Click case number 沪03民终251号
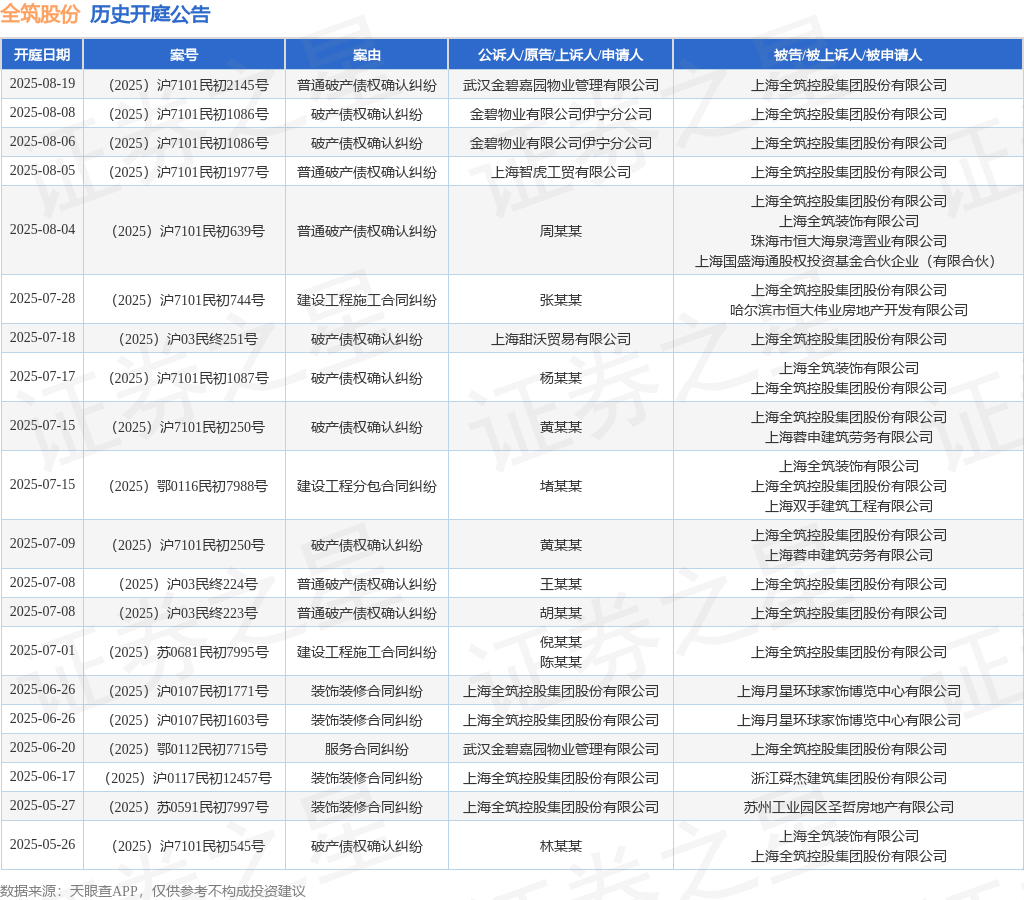The image size is (1024, 900). pos(189,339)
